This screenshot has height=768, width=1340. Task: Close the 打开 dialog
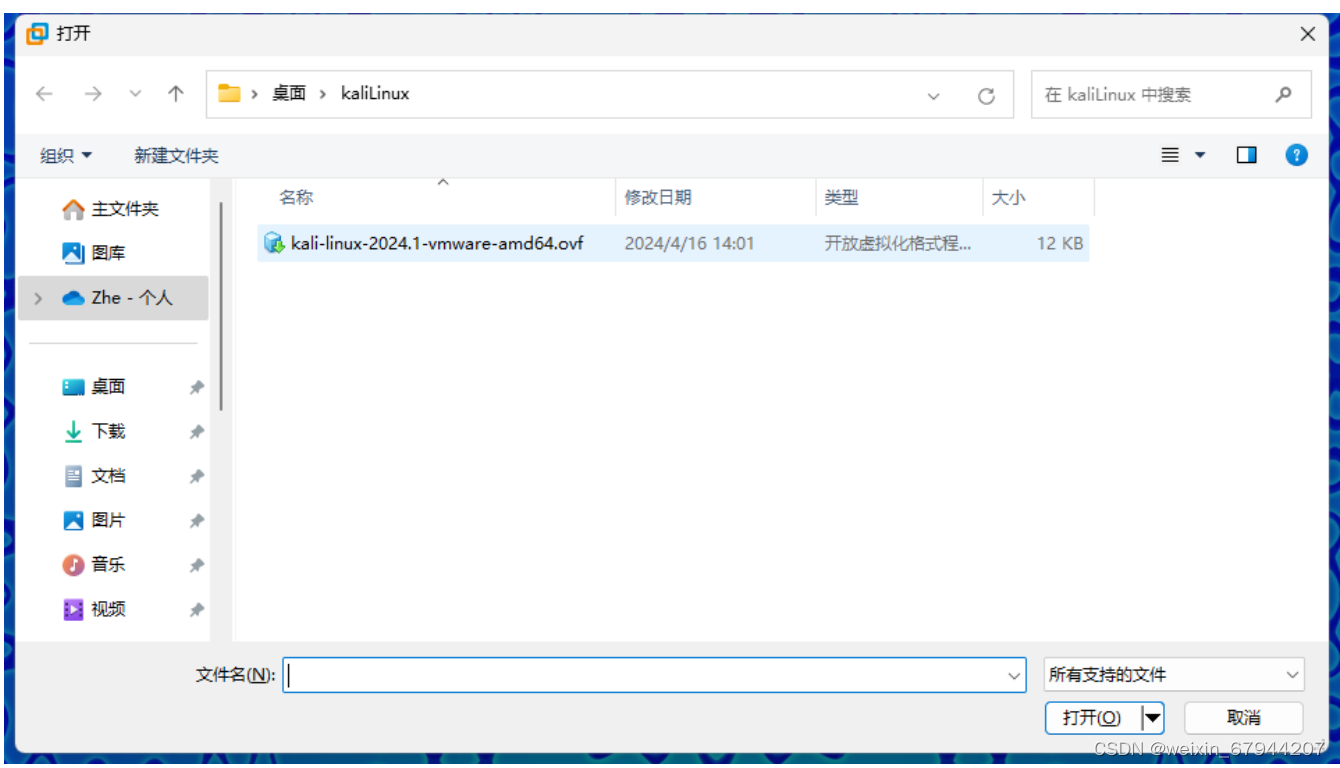1307,34
